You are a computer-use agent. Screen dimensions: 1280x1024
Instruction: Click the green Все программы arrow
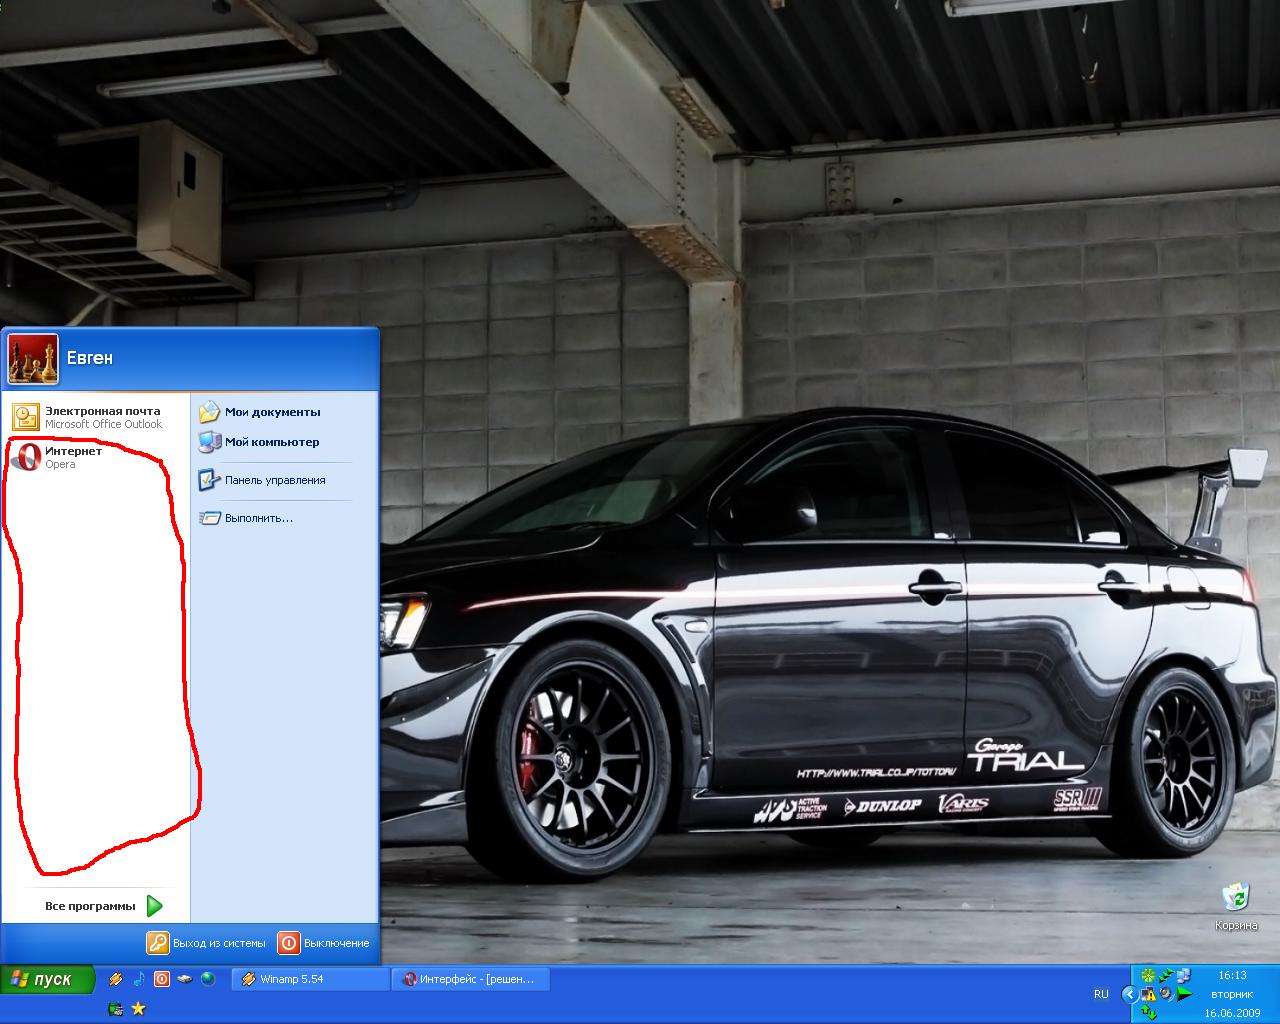[154, 906]
